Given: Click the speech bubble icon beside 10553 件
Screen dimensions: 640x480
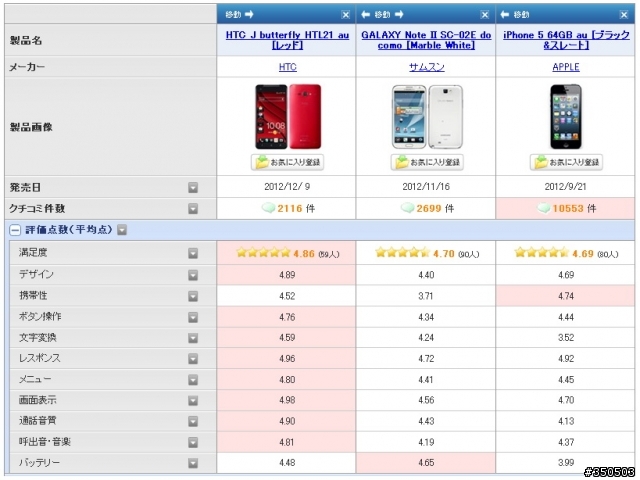Looking at the screenshot, I should tap(544, 208).
